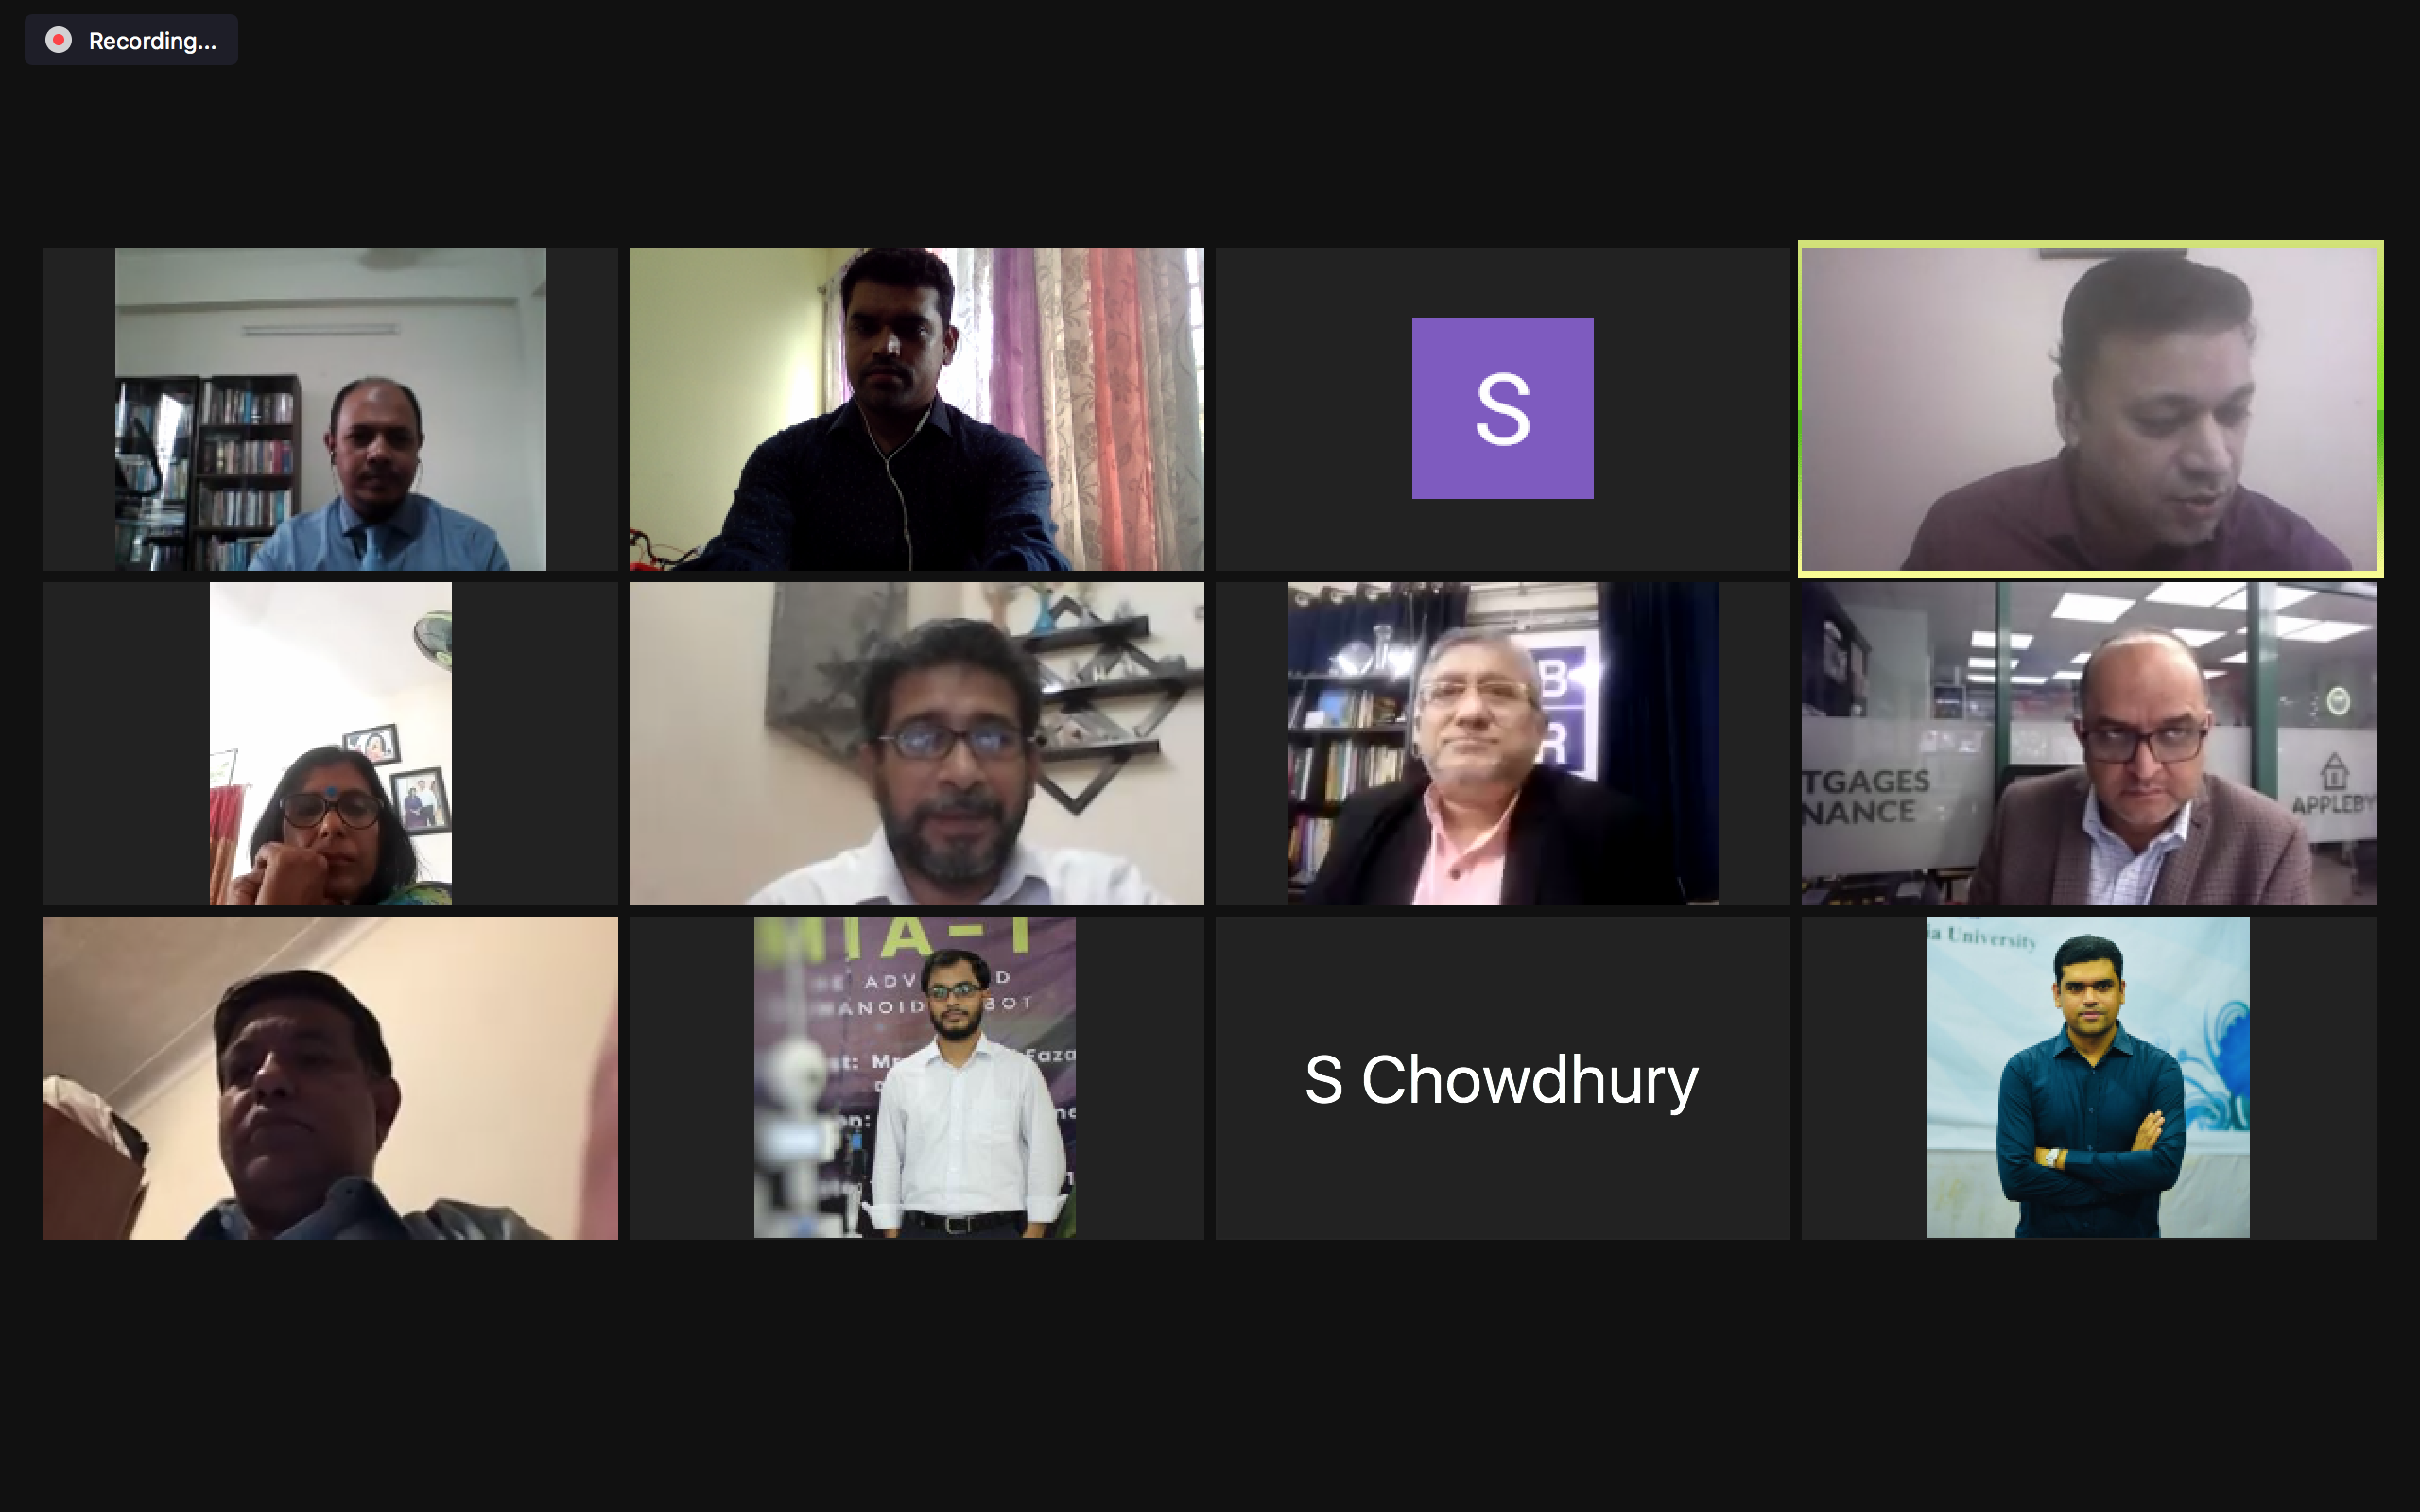
Task: Select video of man wearing white earphones
Action: tap(916, 409)
